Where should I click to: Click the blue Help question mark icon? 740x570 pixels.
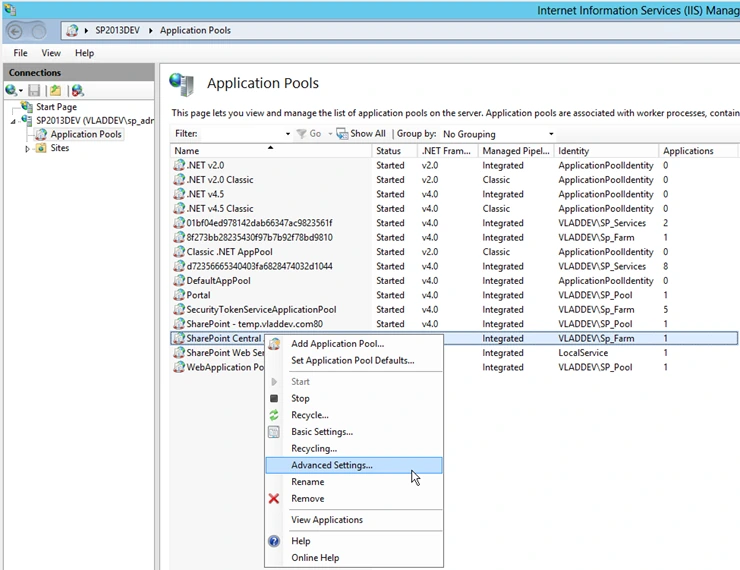pyautogui.click(x=274, y=541)
